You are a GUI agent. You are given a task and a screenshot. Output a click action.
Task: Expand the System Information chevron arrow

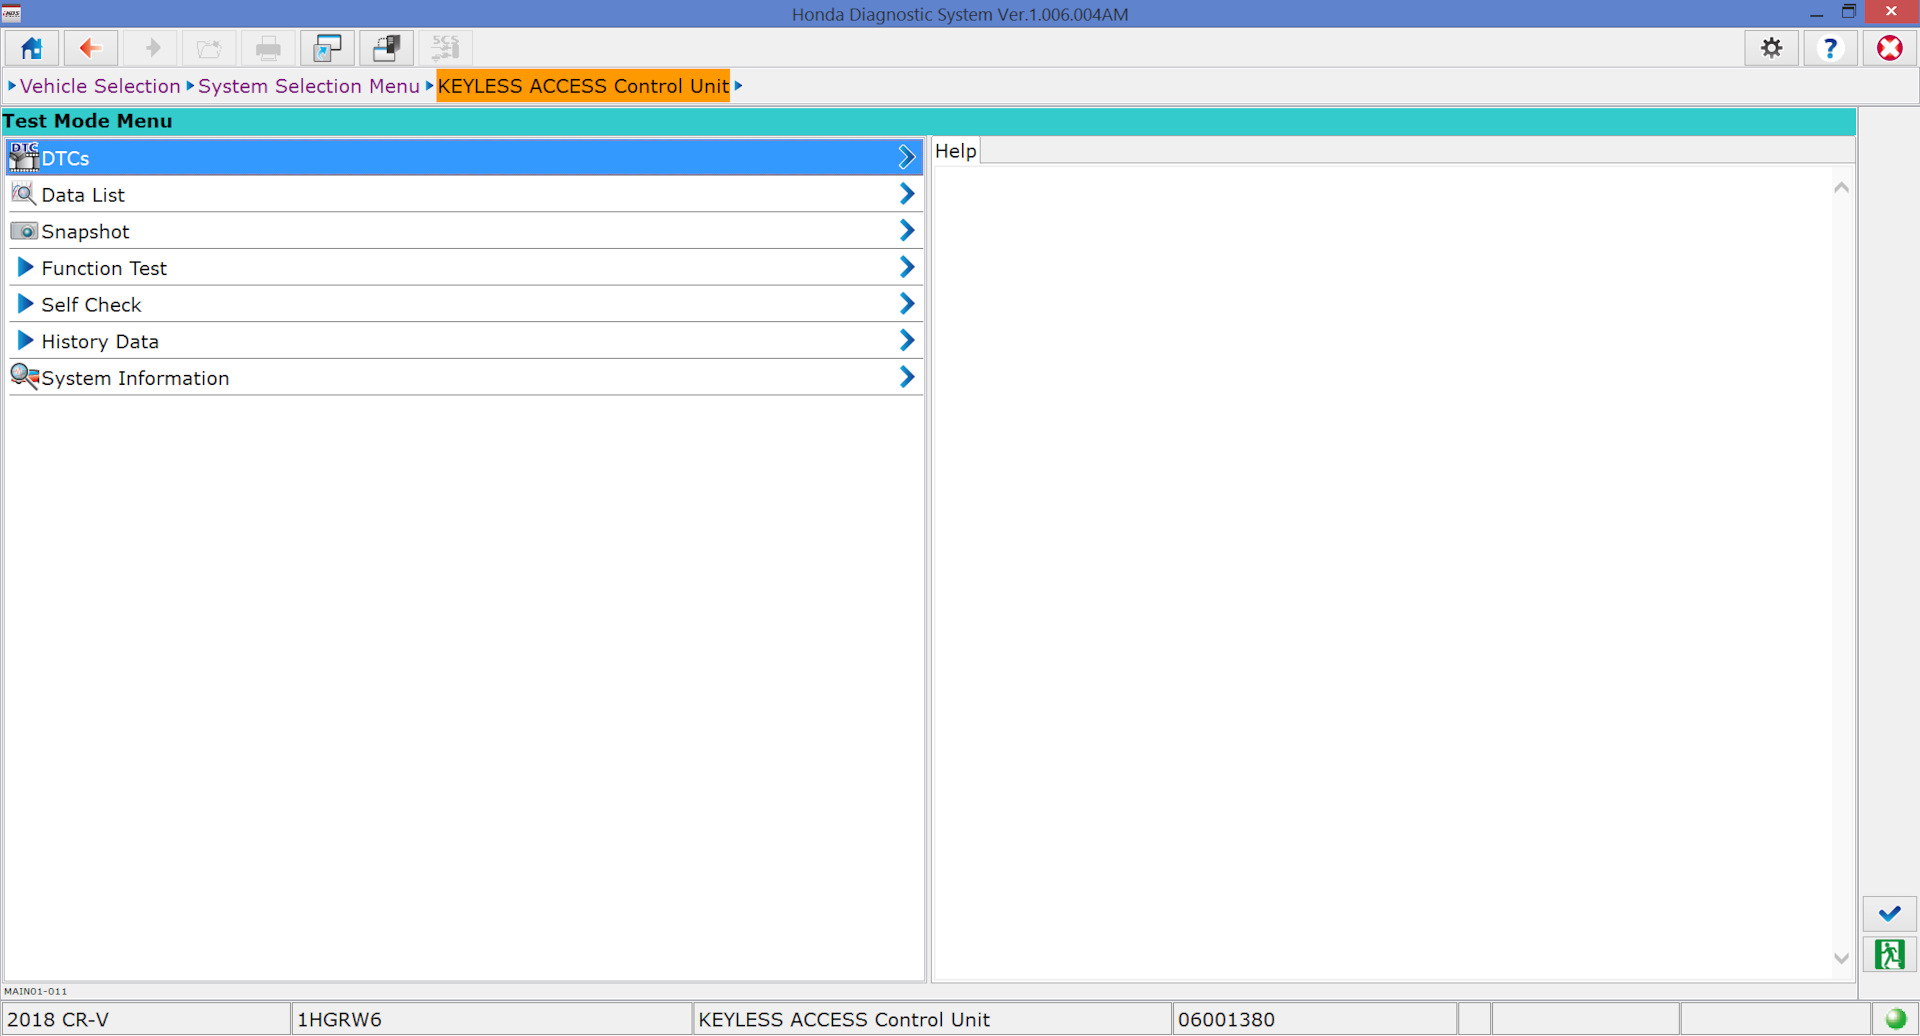906,377
